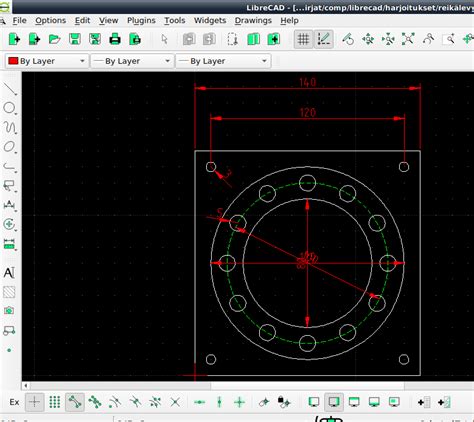This screenshot has width=474, height=422.
Task: Toggle Snap Distance
Action: point(155,402)
